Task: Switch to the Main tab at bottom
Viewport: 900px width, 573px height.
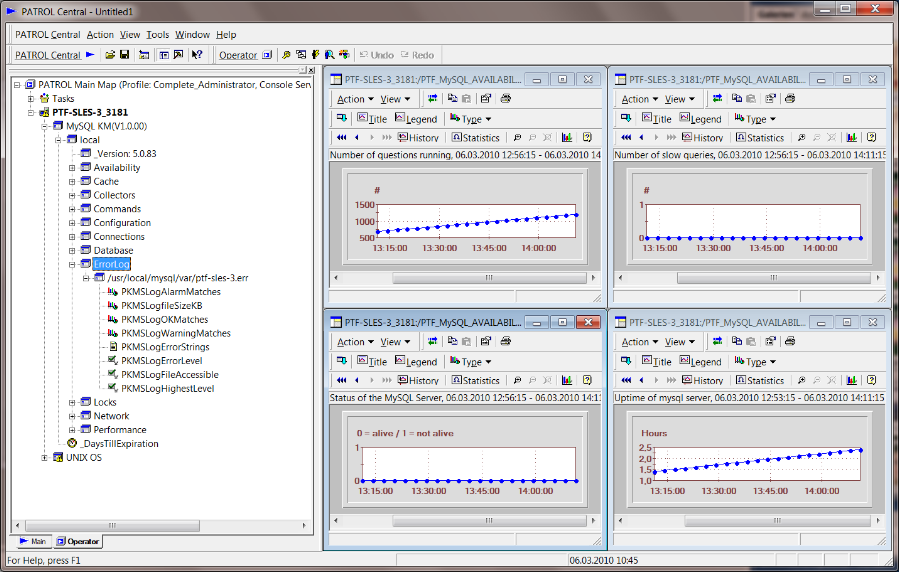Action: 32,541
